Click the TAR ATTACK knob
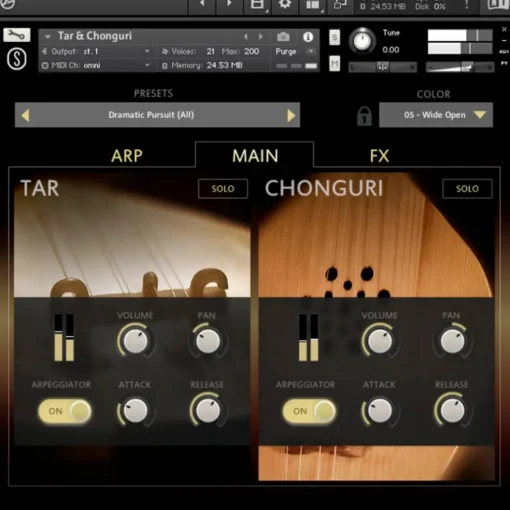Screen dimensions: 510x510 pos(135,410)
